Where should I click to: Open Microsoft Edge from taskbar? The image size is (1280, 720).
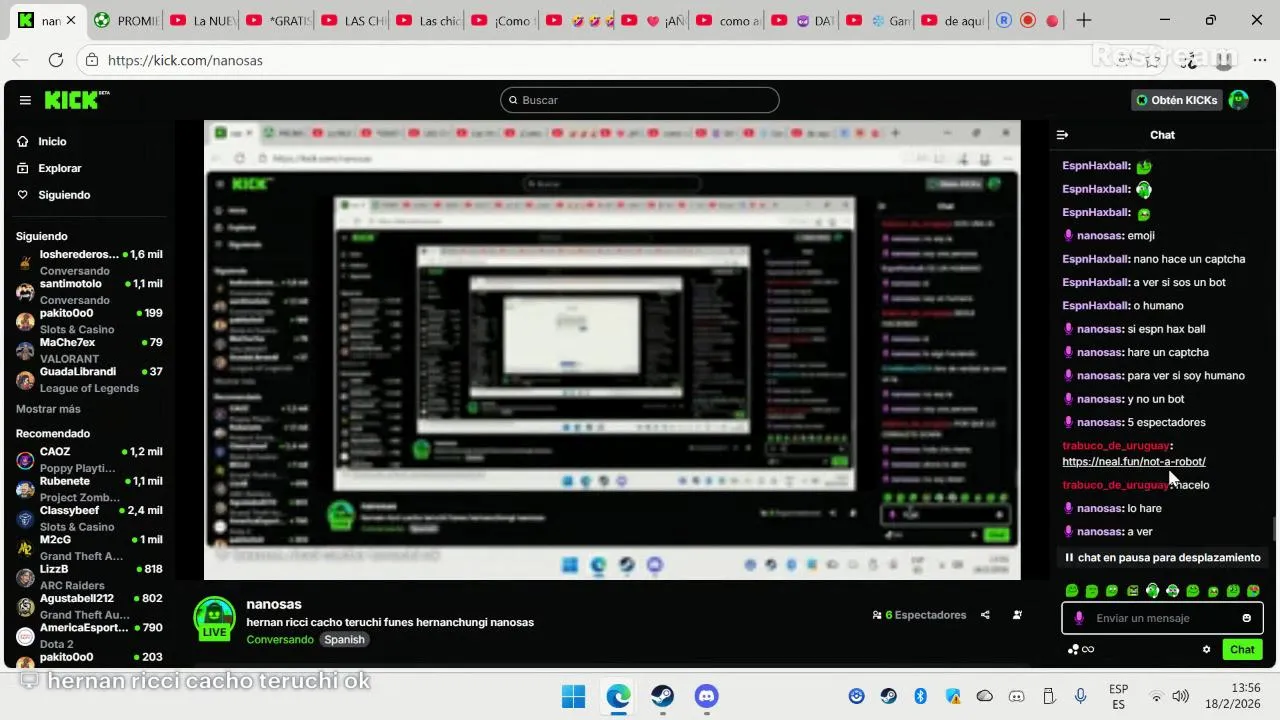click(x=618, y=696)
